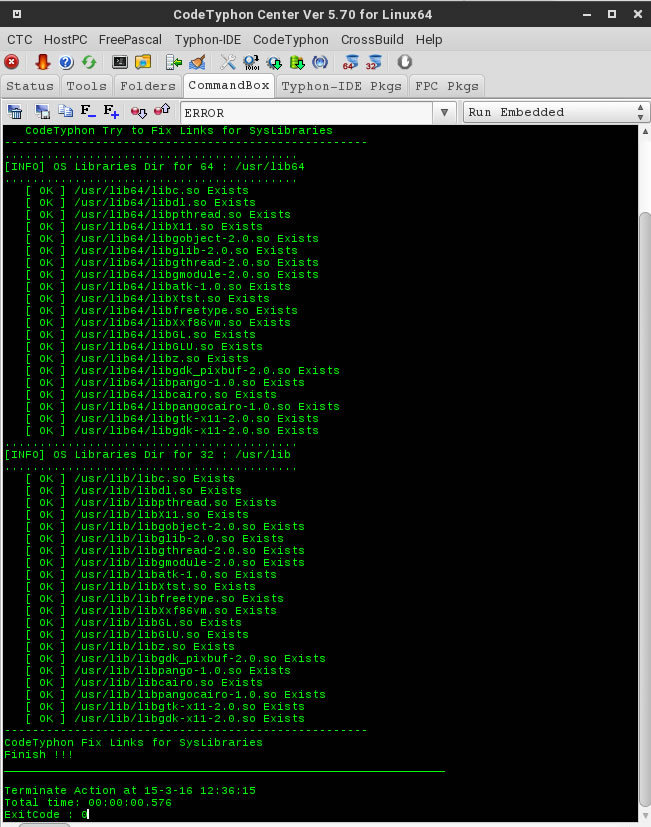651x827 pixels.
Task: Expand the ERROR filter dropdown arrow
Action: point(445,112)
